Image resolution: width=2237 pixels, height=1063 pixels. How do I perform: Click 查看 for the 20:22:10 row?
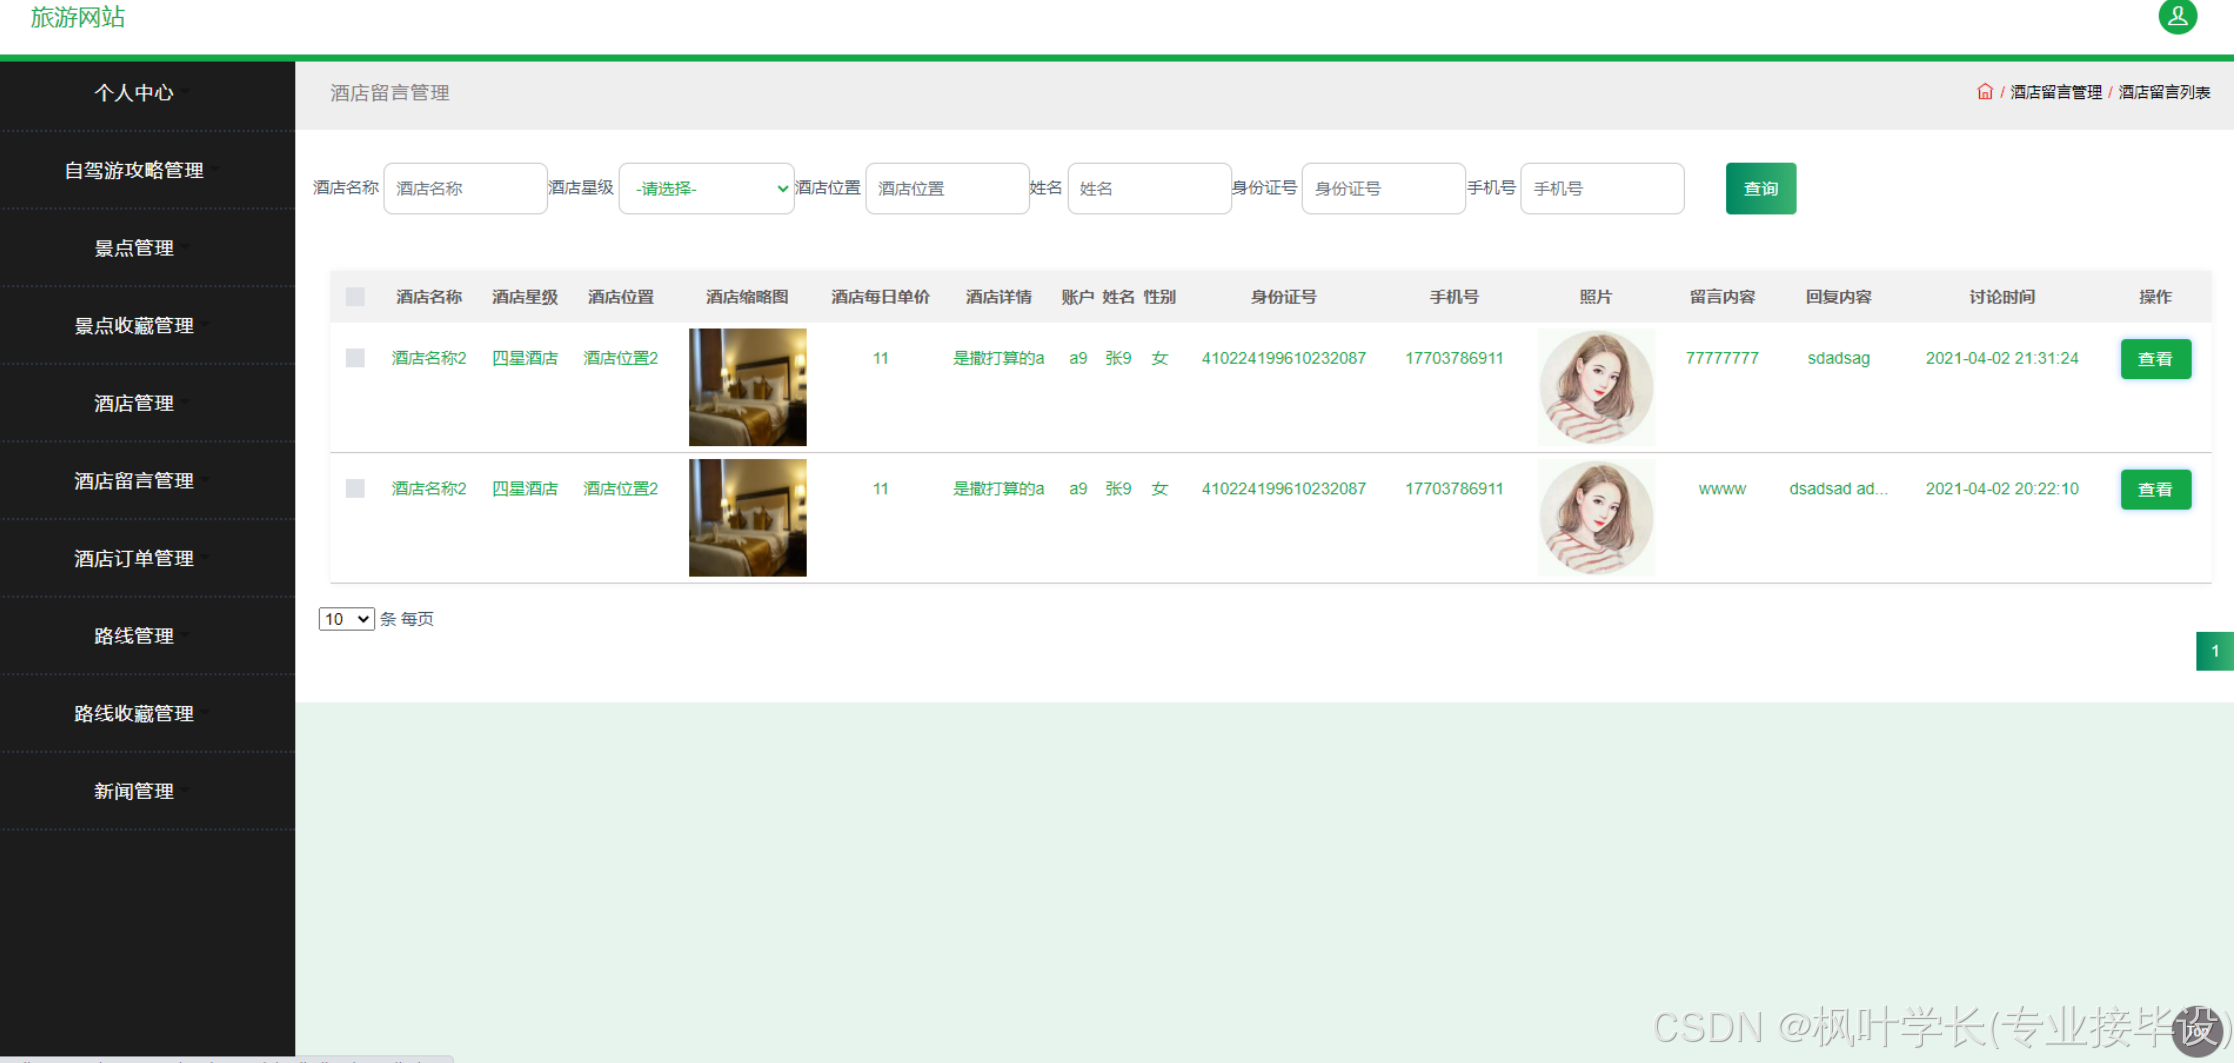tap(2155, 489)
